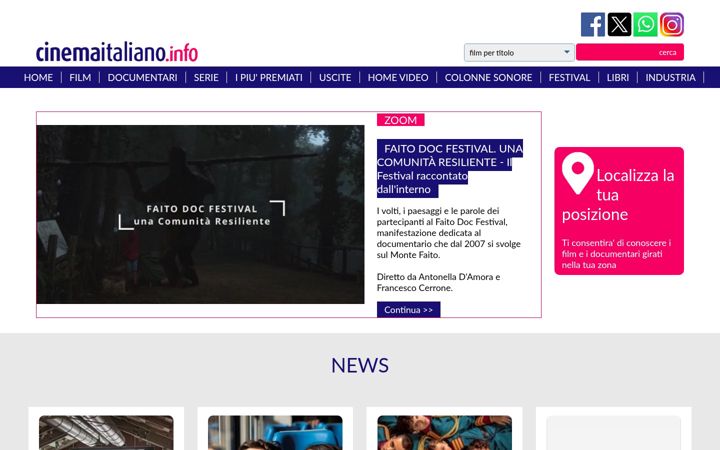The height and width of the screenshot is (450, 720).
Task: Open the USCITE menu item
Action: tap(335, 78)
